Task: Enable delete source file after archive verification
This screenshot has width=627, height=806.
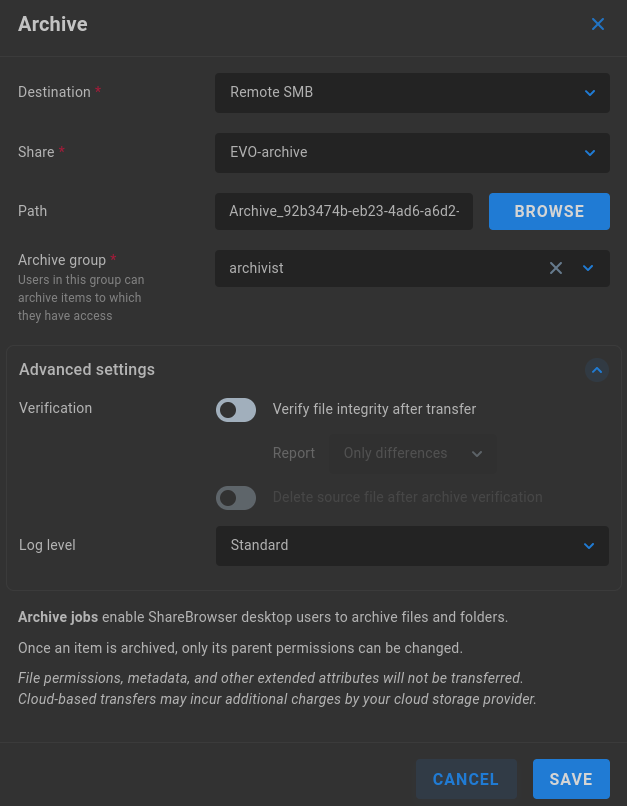Action: pyautogui.click(x=236, y=497)
